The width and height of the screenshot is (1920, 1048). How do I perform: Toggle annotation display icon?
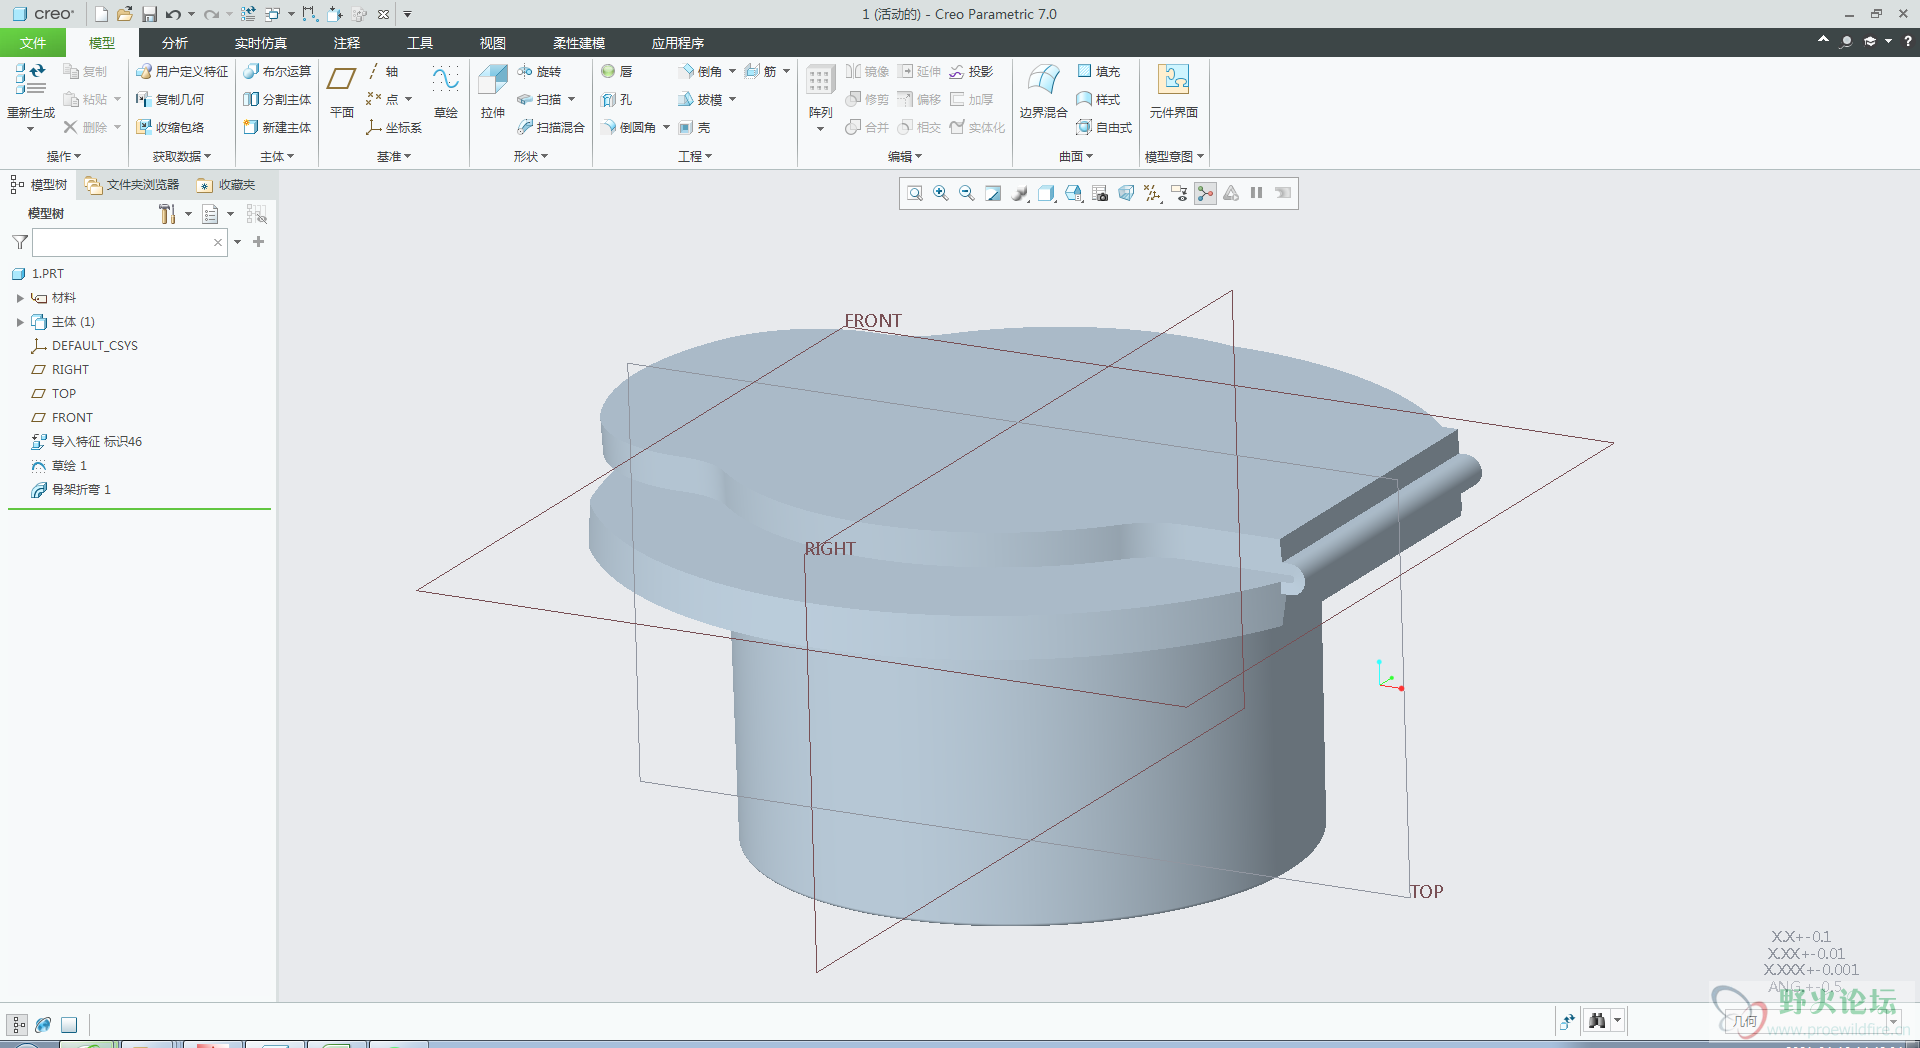pyautogui.click(x=1179, y=193)
